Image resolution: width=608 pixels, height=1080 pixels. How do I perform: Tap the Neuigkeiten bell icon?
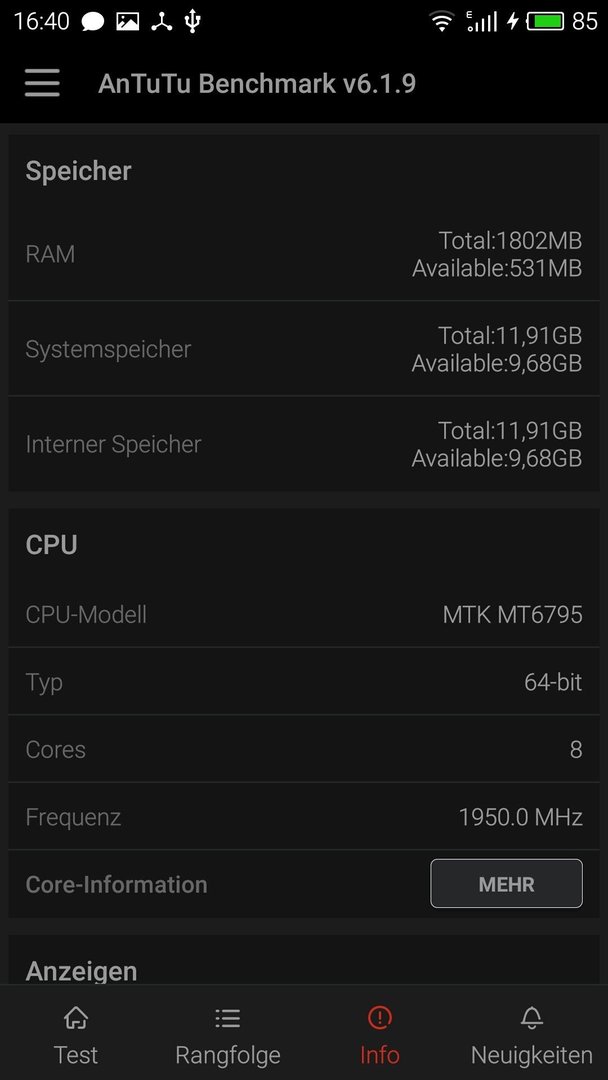tap(532, 1017)
